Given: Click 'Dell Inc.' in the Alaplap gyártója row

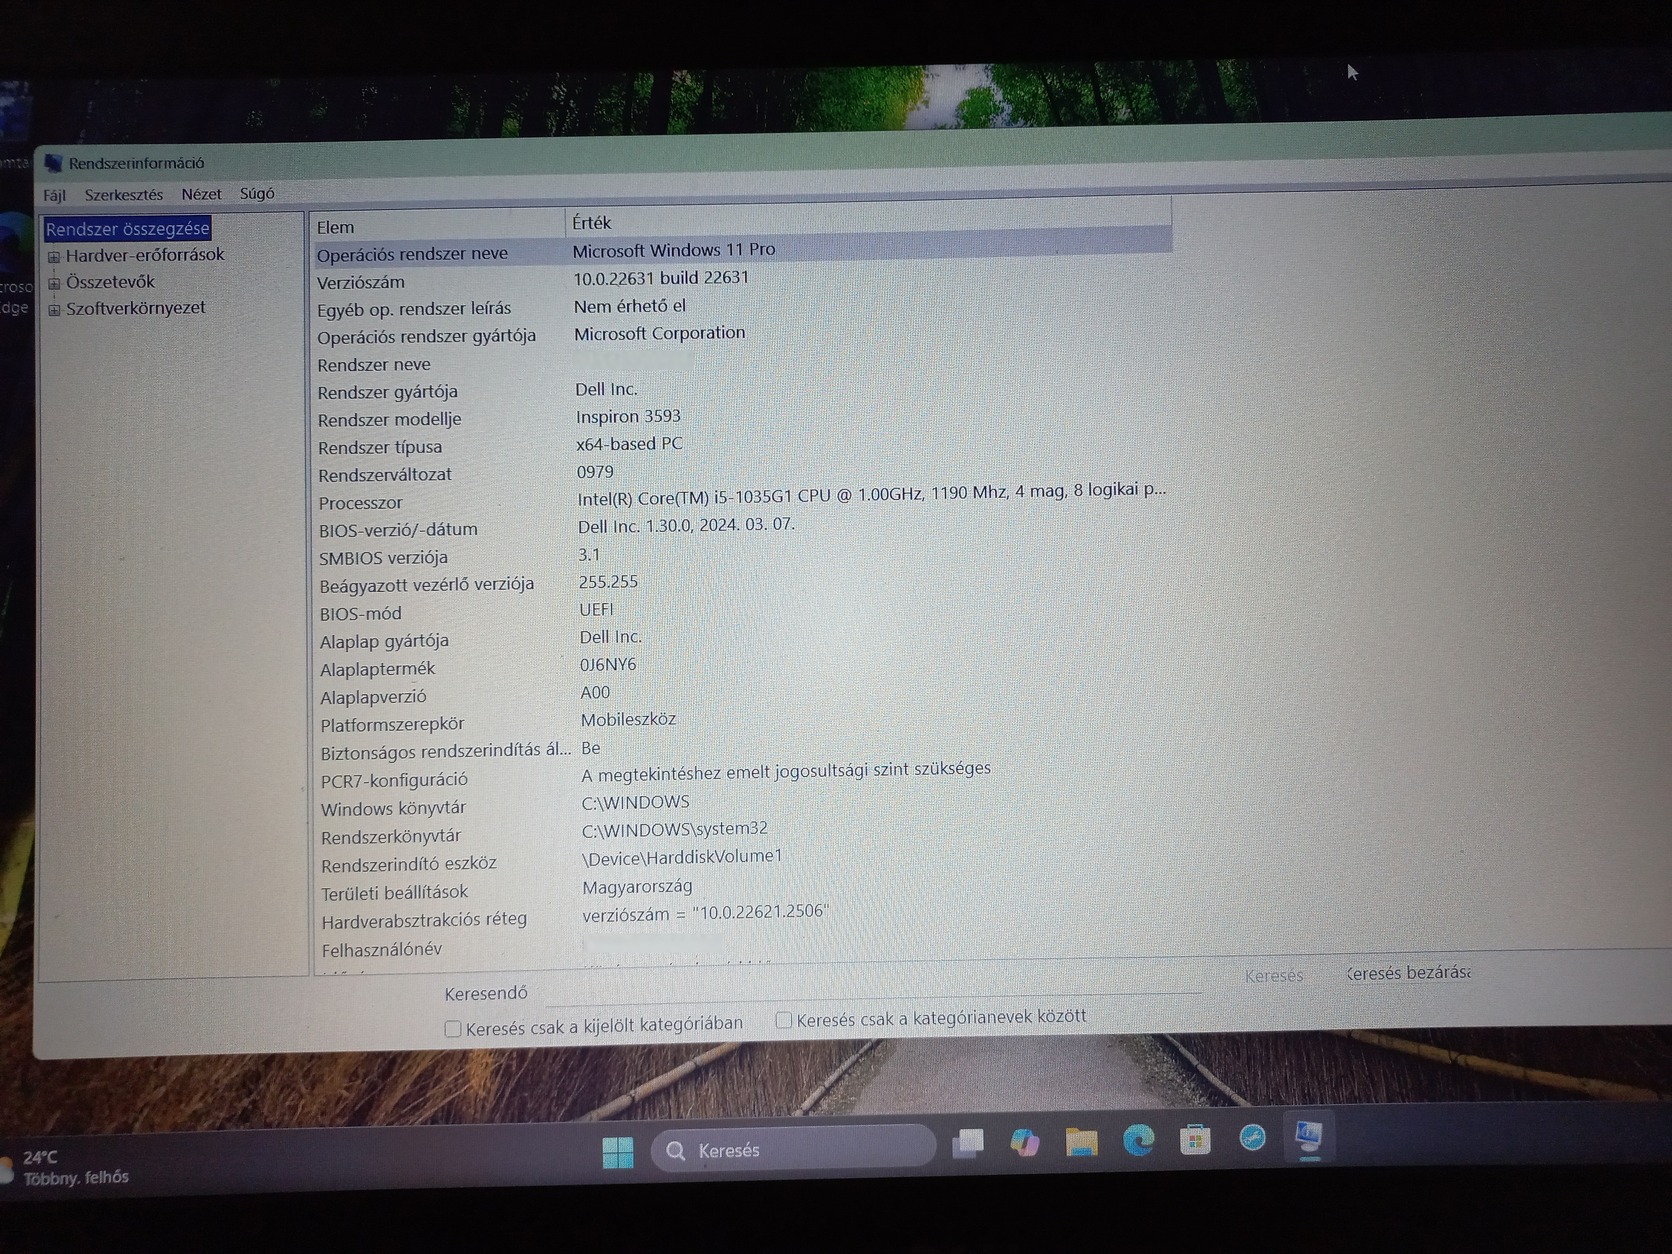Looking at the screenshot, I should [611, 637].
